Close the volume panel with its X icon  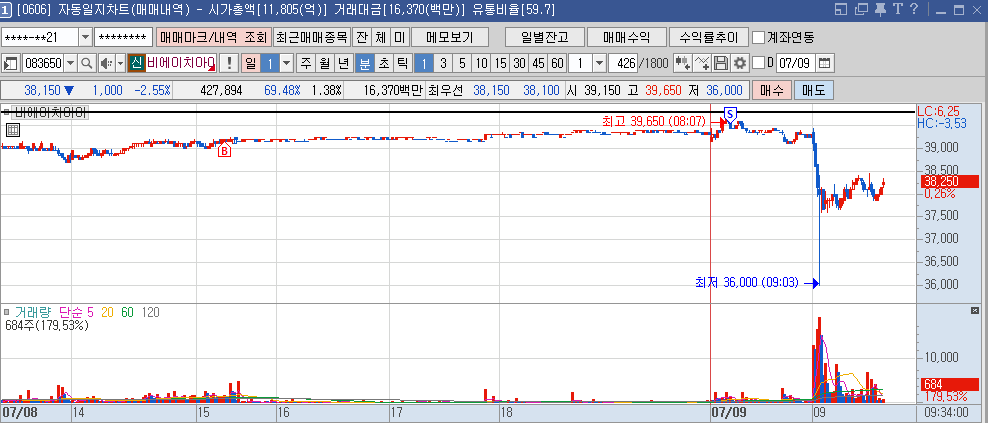tap(973, 311)
